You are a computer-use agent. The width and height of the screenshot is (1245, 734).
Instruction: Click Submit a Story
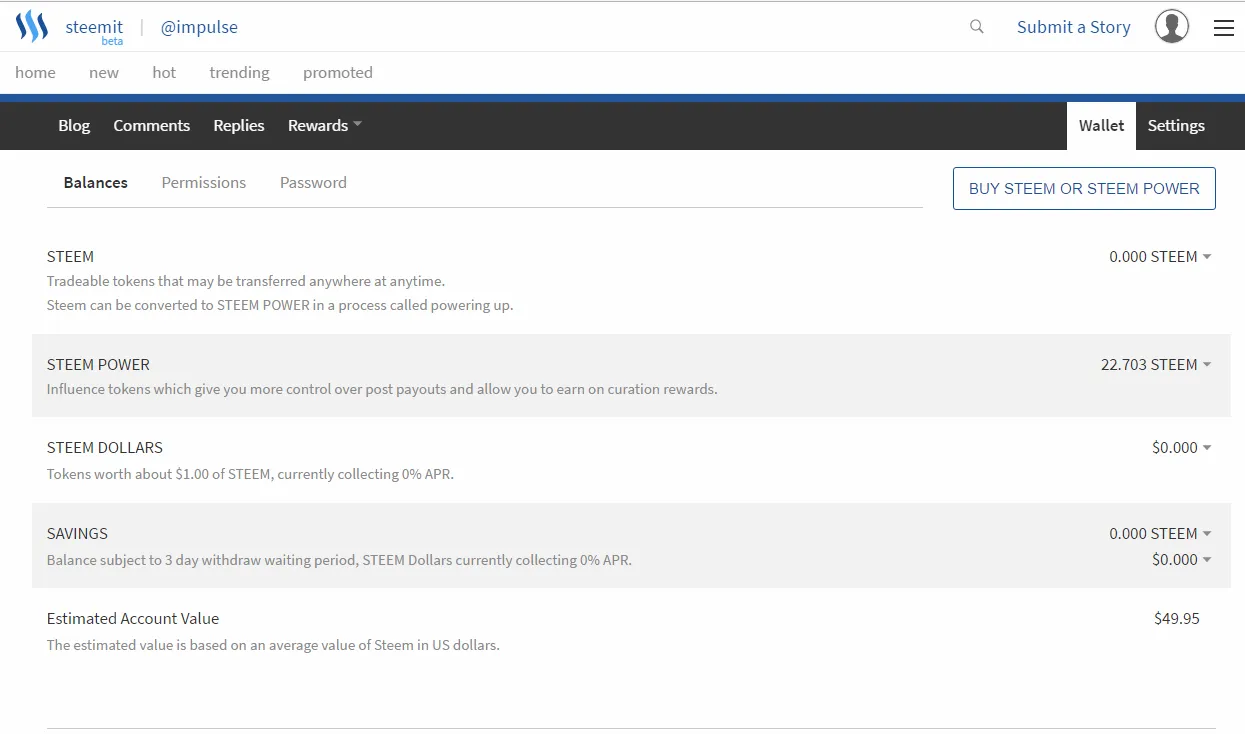(1074, 27)
